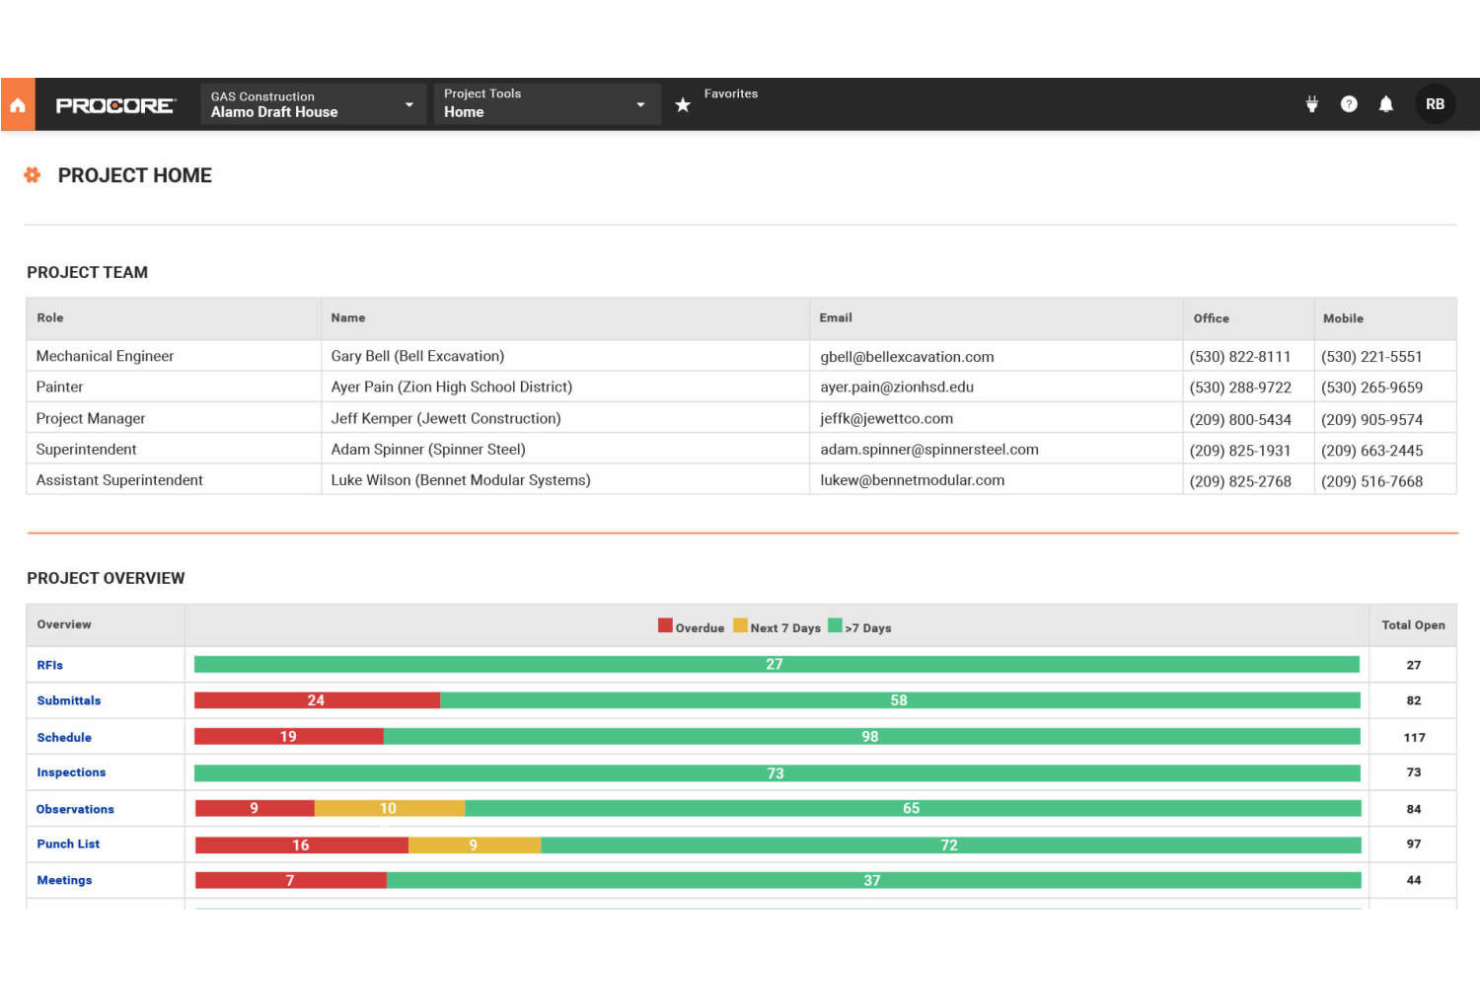Click the Total Open column header
This screenshot has width=1480, height=987.
pos(1413,625)
